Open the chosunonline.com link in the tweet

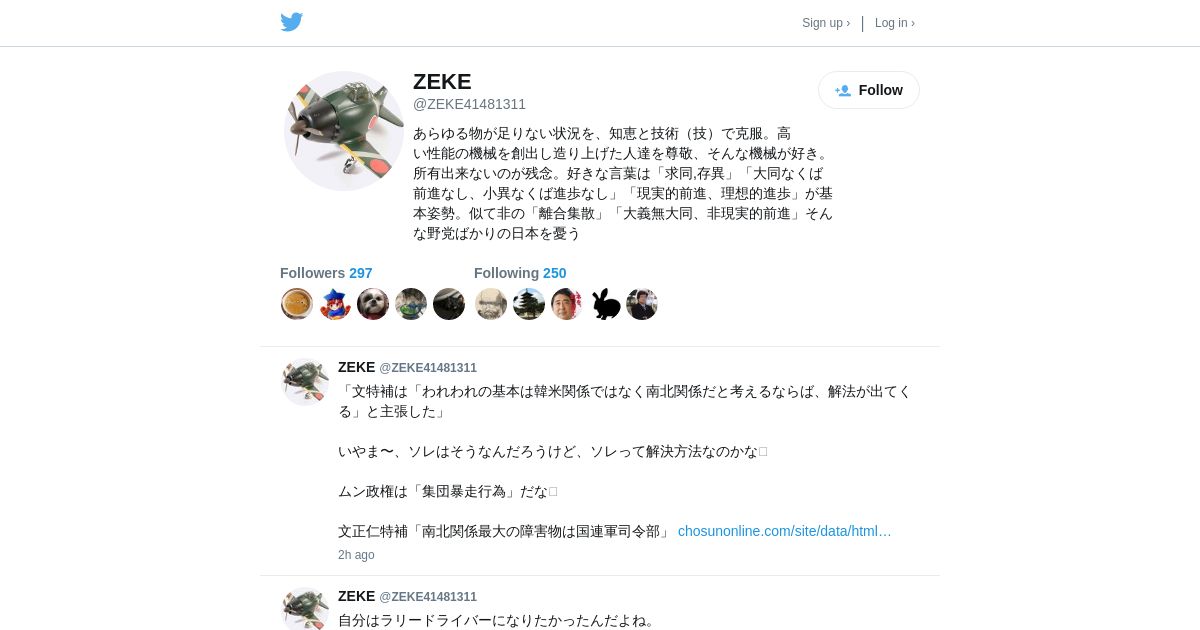[x=785, y=531]
